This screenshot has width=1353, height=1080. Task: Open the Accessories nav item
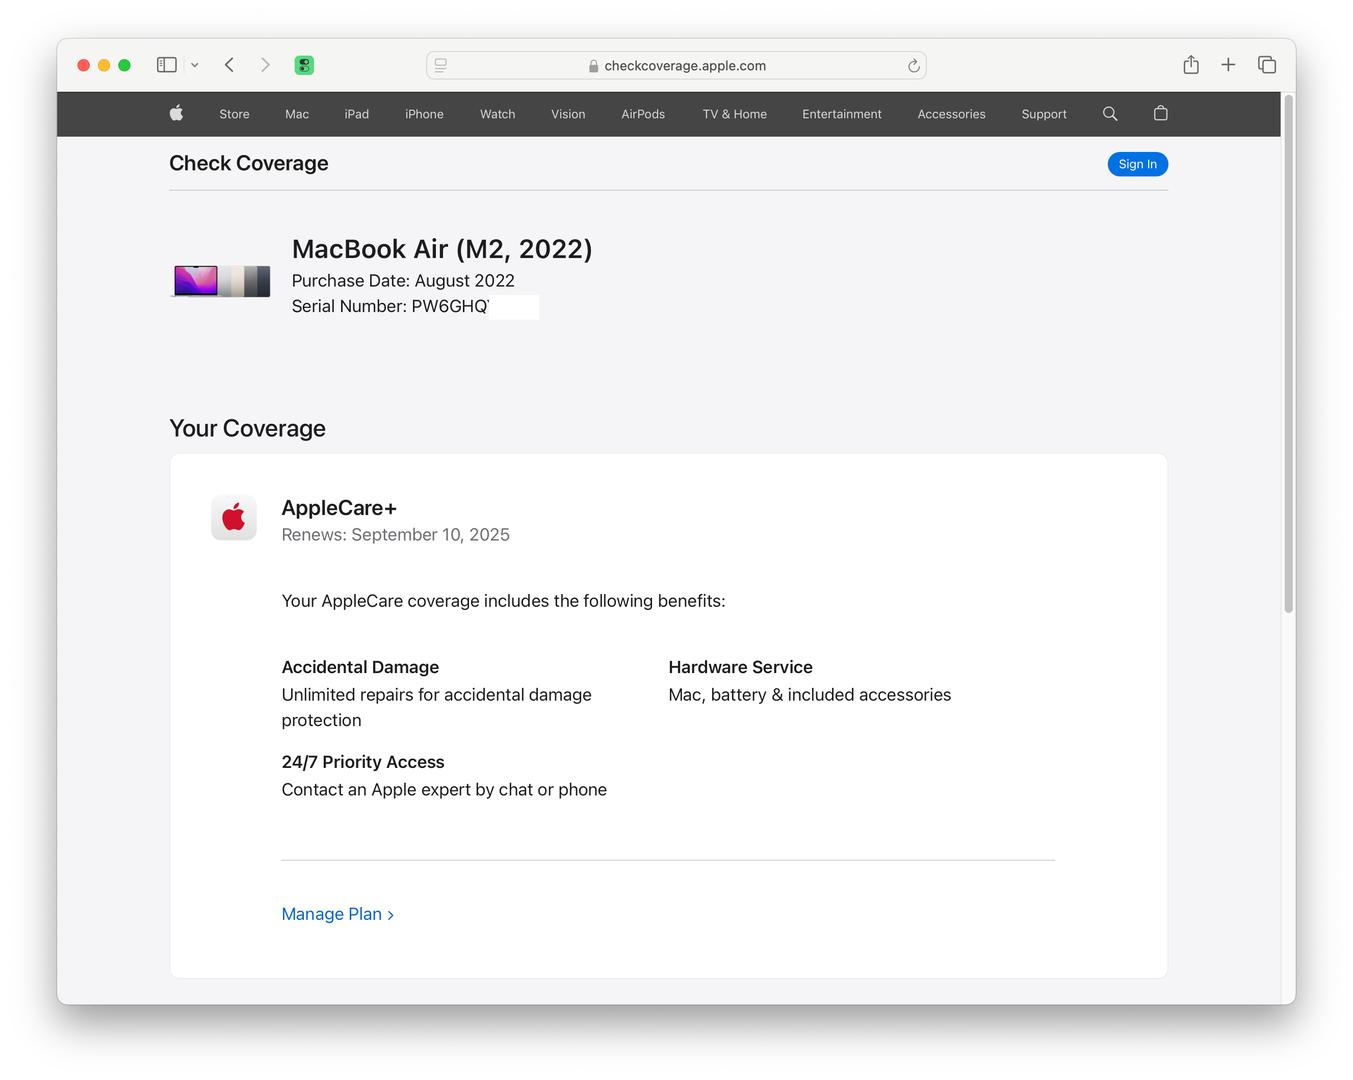click(x=951, y=114)
